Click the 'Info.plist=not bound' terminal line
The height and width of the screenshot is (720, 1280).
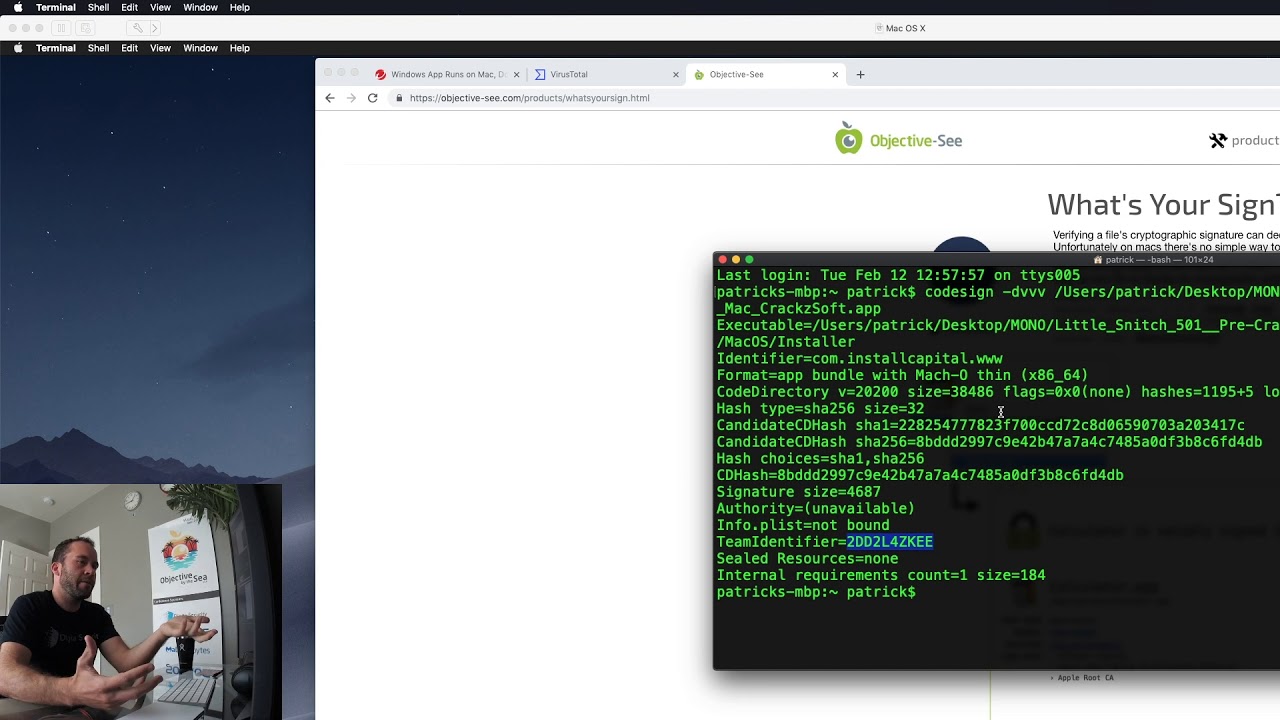point(802,525)
